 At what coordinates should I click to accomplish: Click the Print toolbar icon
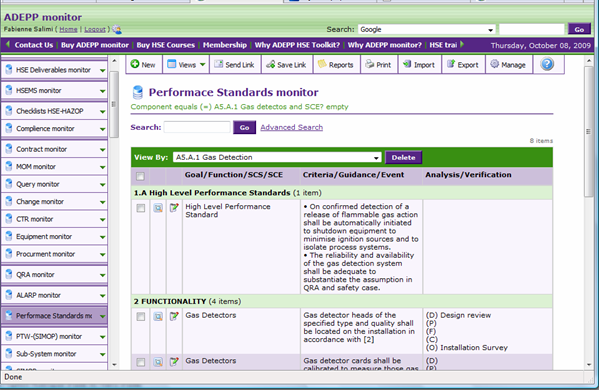(369, 64)
